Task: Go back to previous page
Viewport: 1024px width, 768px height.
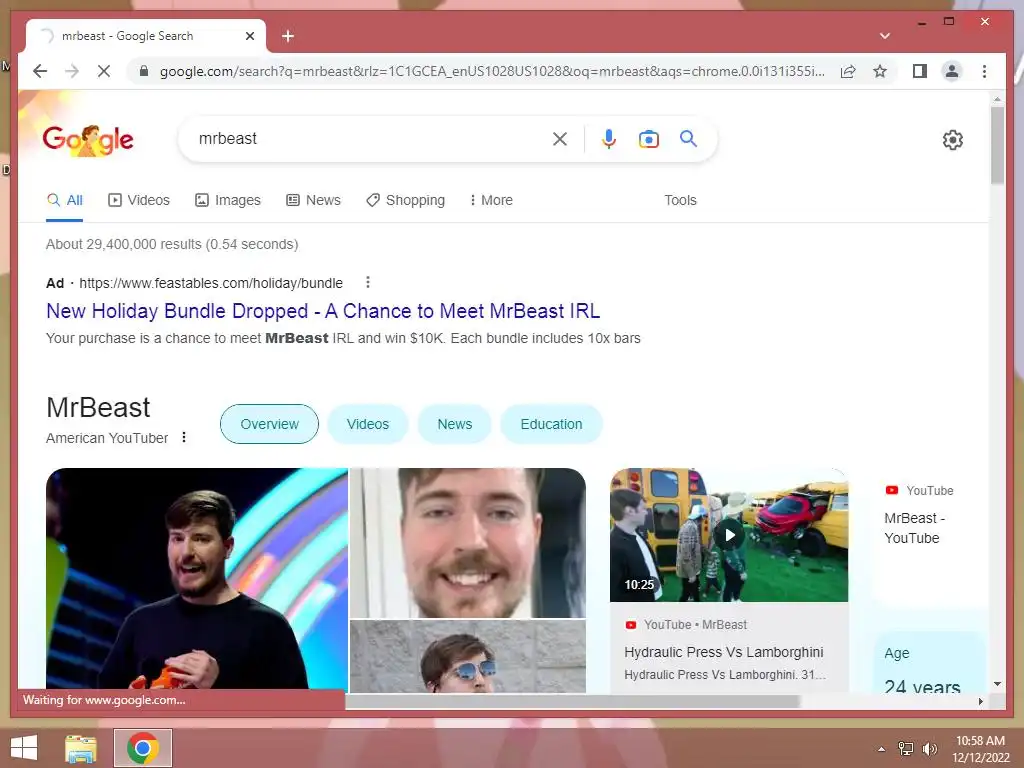Action: pyautogui.click(x=40, y=71)
